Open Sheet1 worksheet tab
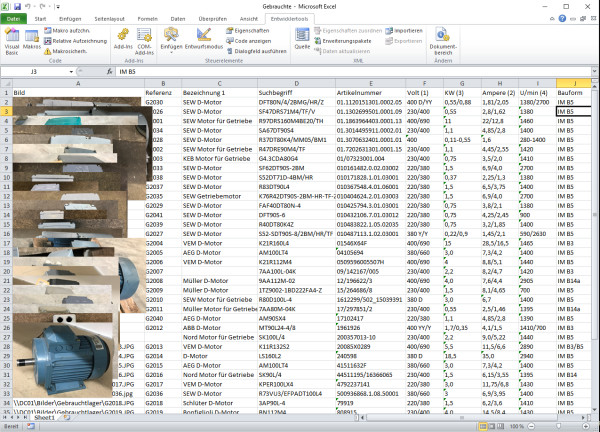 pyautogui.click(x=44, y=417)
